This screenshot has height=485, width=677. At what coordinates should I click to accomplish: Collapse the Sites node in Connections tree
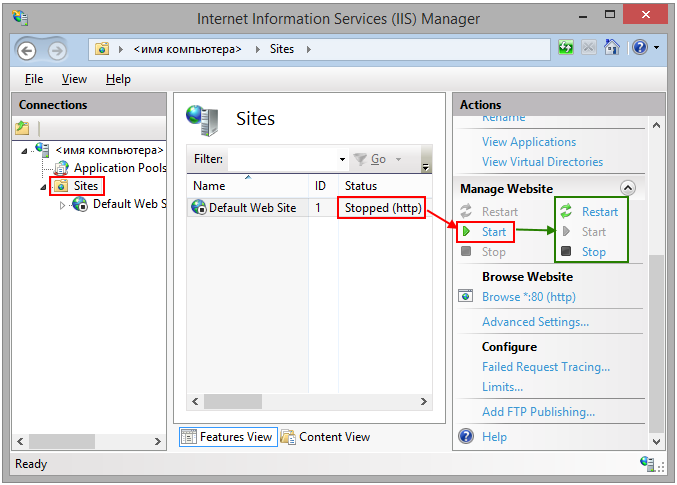click(43, 187)
